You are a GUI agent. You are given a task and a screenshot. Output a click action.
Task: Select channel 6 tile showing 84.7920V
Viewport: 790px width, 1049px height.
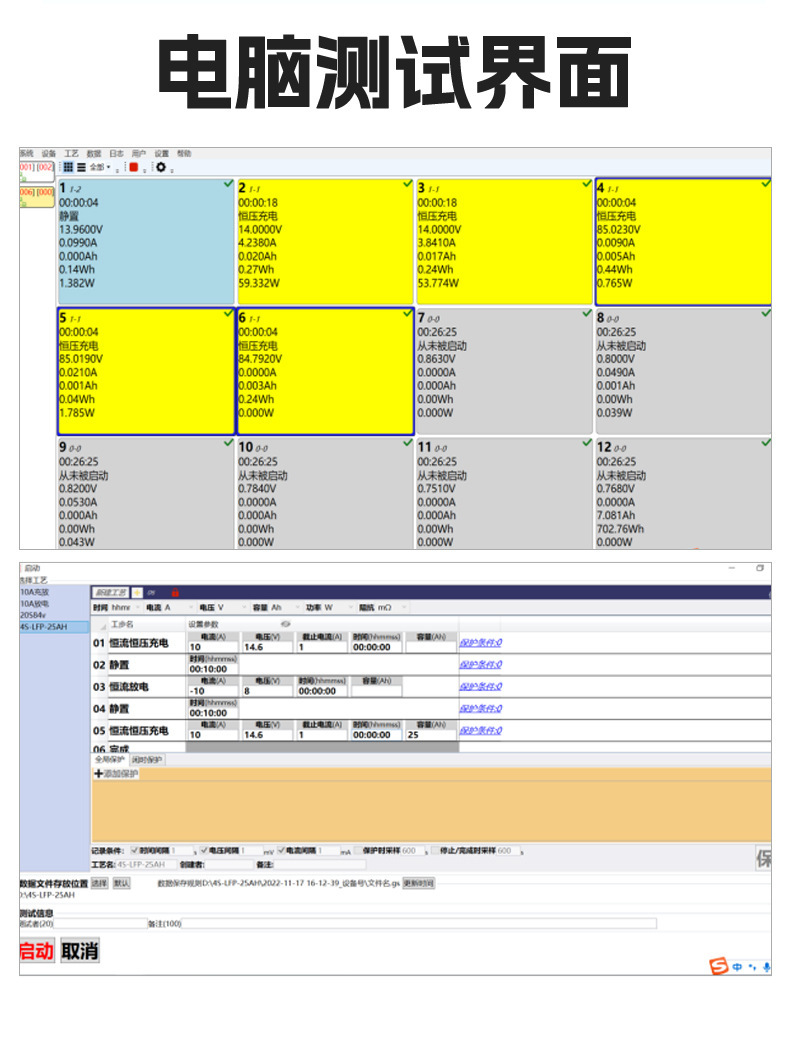point(324,371)
